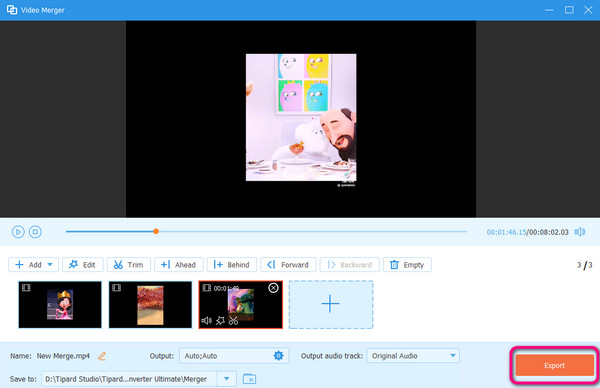The height and width of the screenshot is (388, 600).
Task: Open the Edit tool
Action: (x=83, y=265)
